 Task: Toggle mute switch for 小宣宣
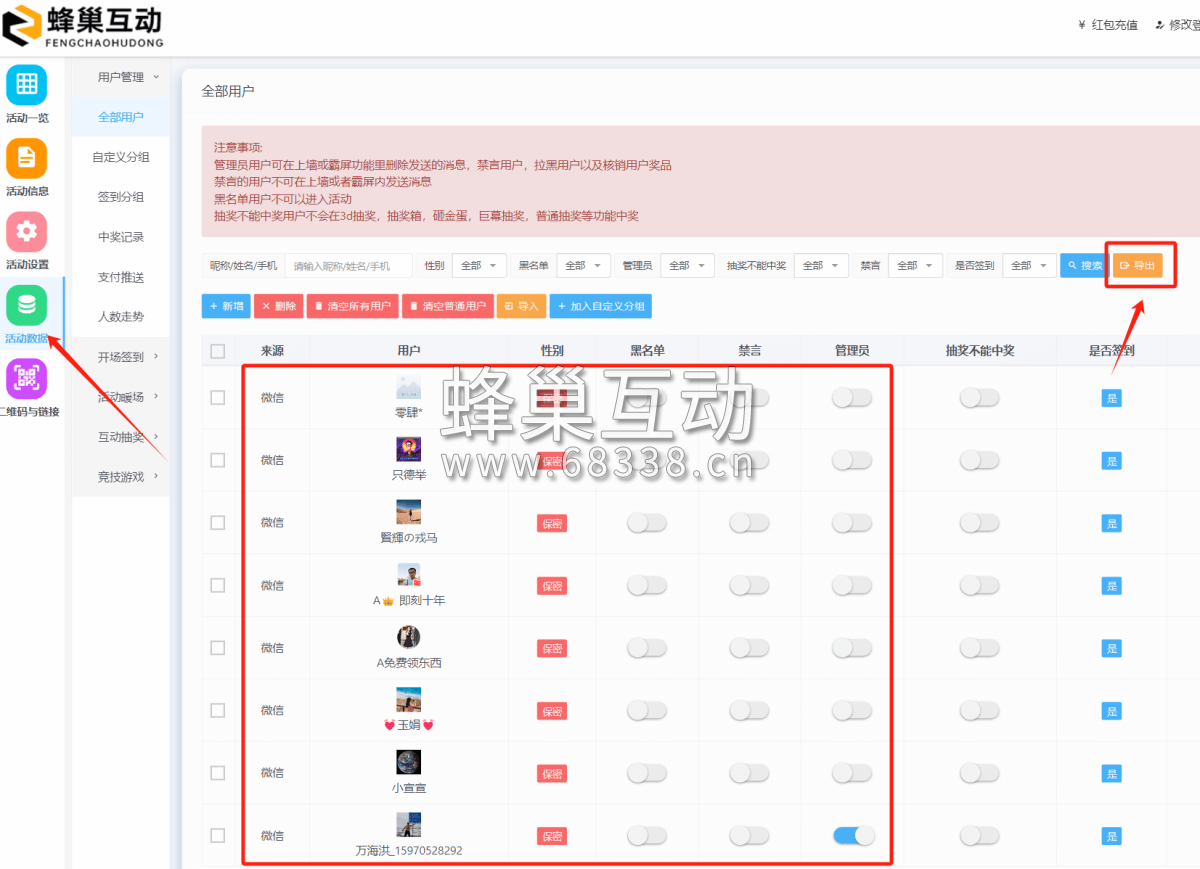[749, 772]
